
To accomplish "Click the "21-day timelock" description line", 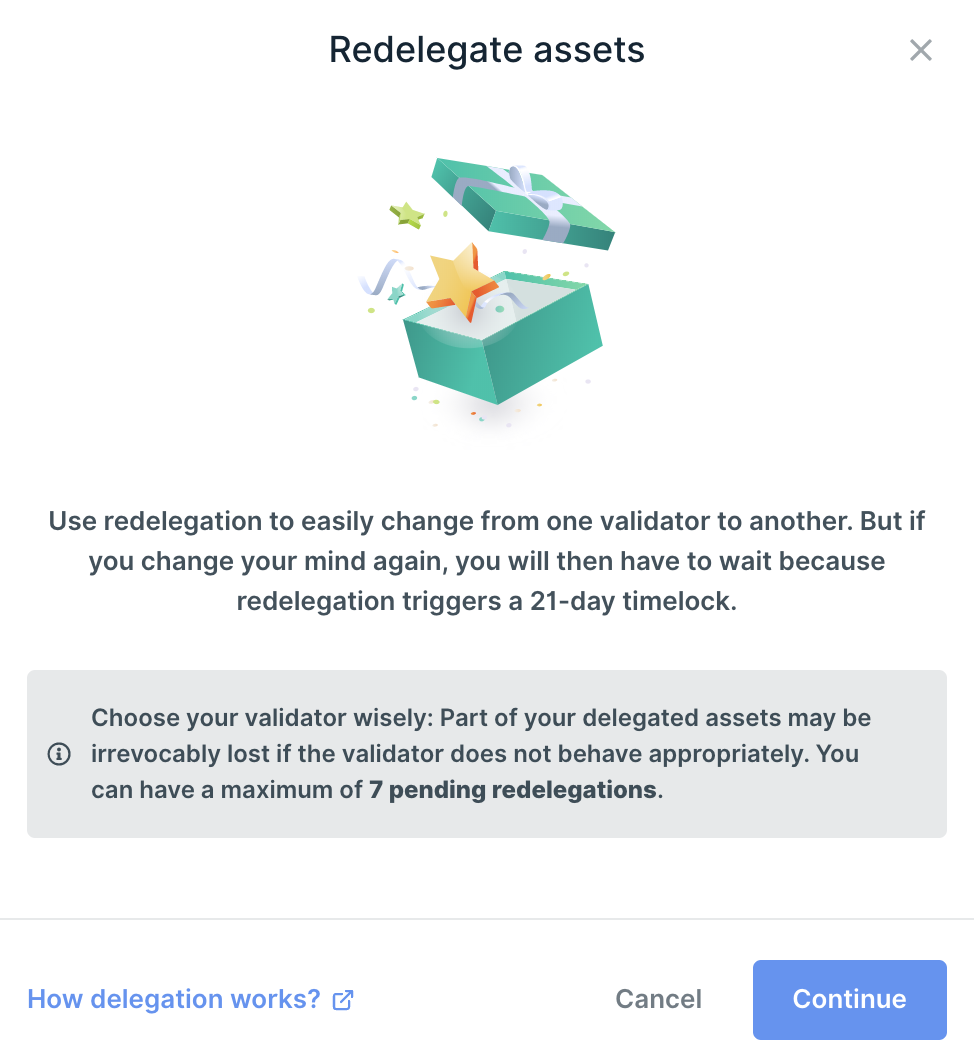I will [x=487, y=602].
